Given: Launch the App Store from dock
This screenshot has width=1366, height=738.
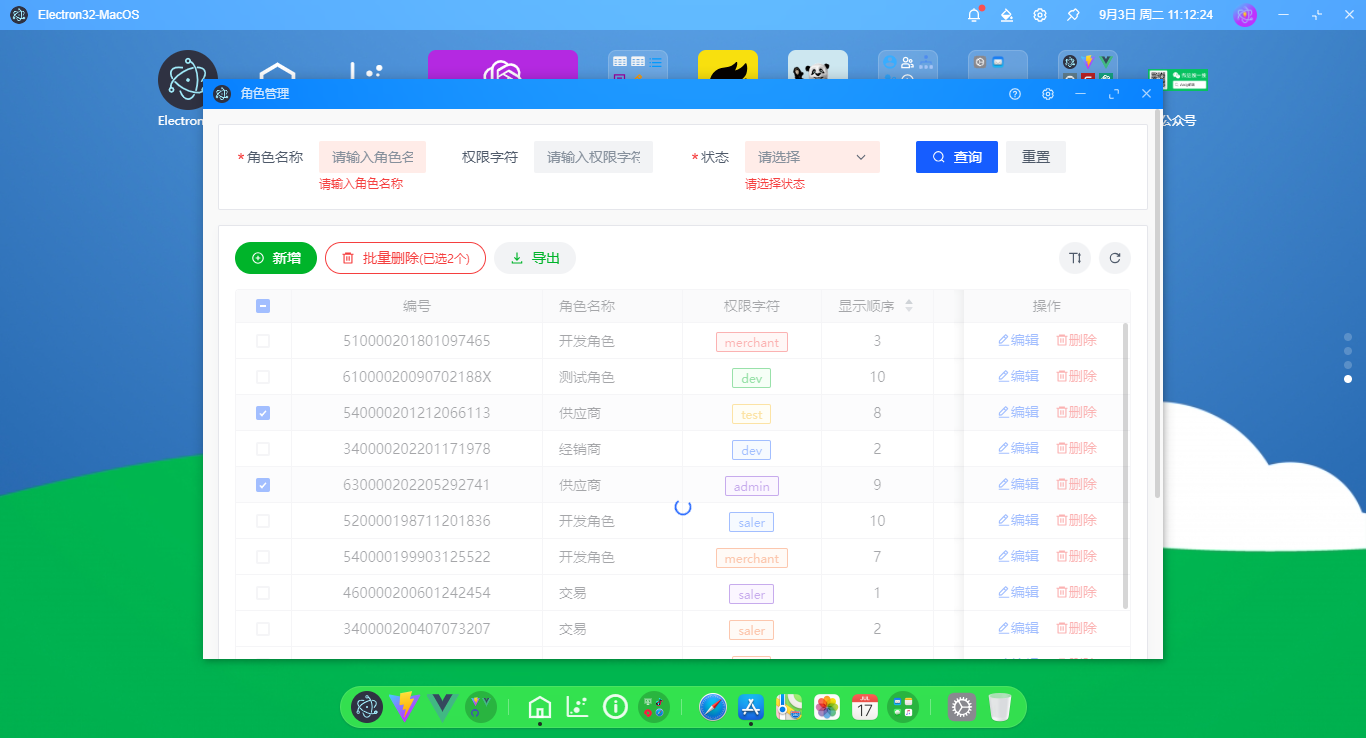Looking at the screenshot, I should coord(751,707).
